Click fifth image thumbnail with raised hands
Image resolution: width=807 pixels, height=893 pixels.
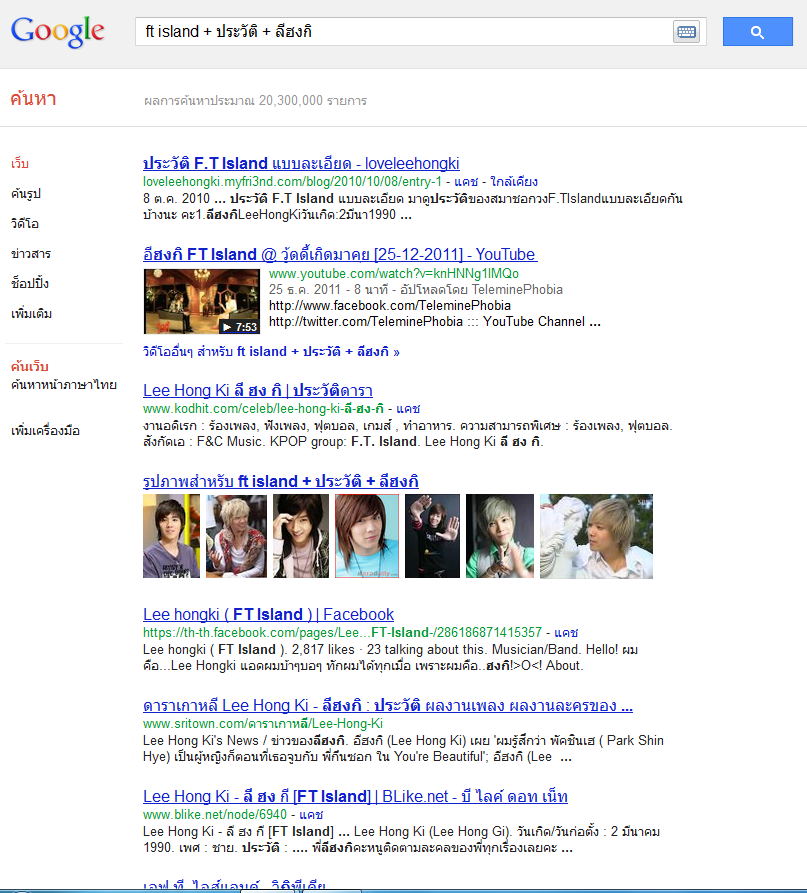432,536
